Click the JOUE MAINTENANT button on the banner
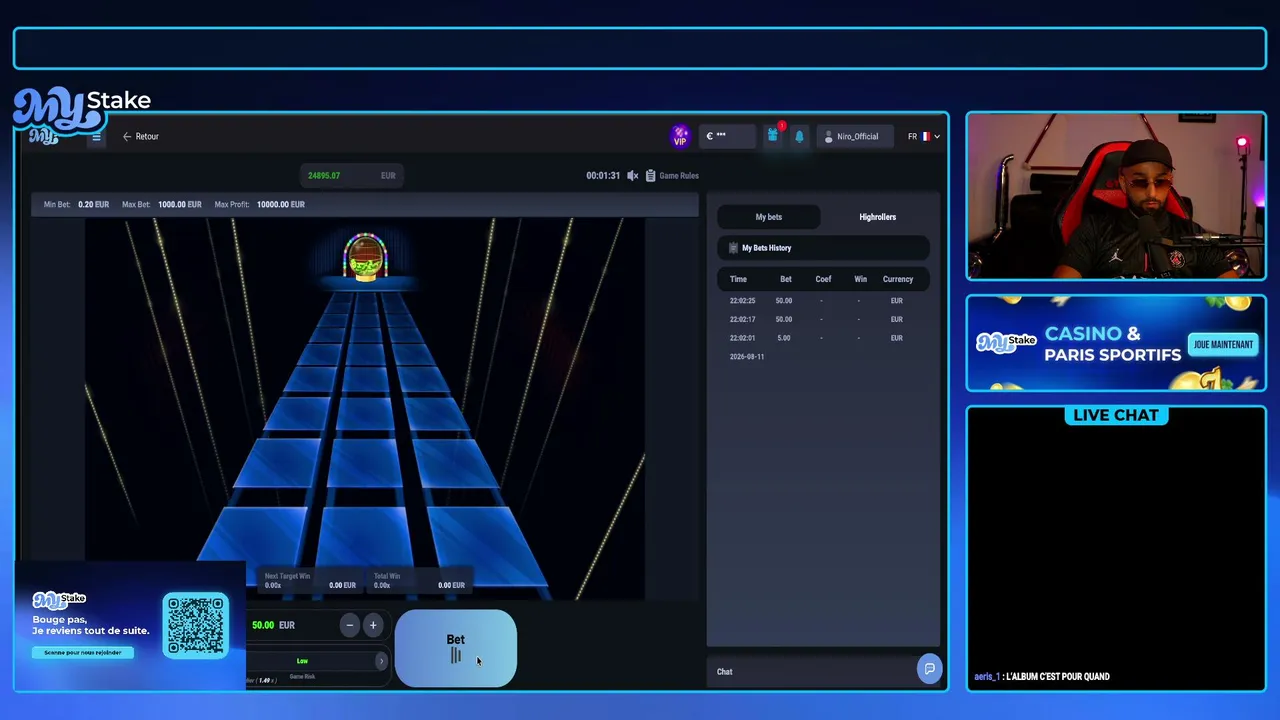This screenshot has height=720, width=1280. click(1223, 344)
